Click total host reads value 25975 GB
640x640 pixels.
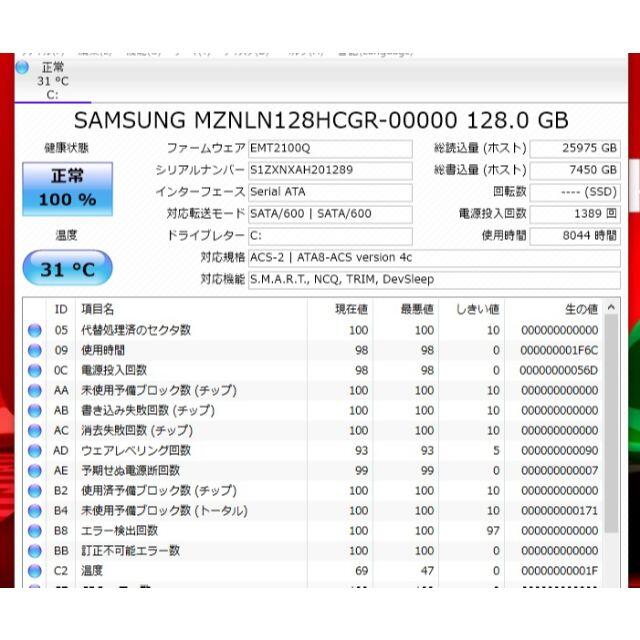(x=575, y=148)
